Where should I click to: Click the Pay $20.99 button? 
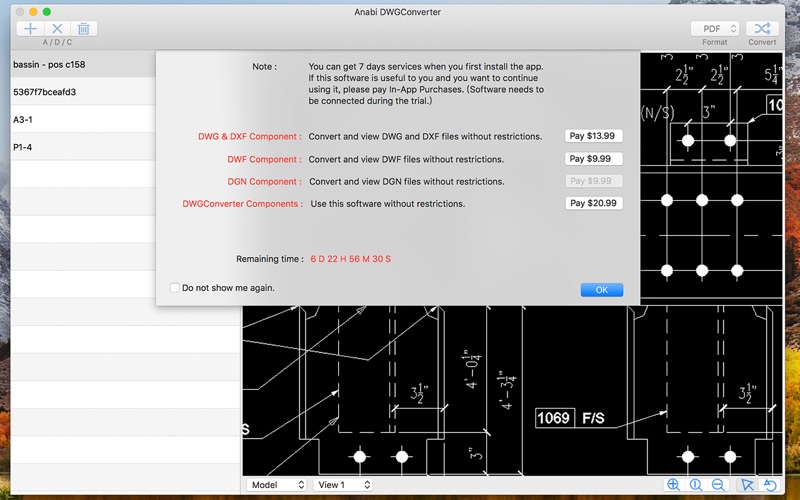[593, 203]
